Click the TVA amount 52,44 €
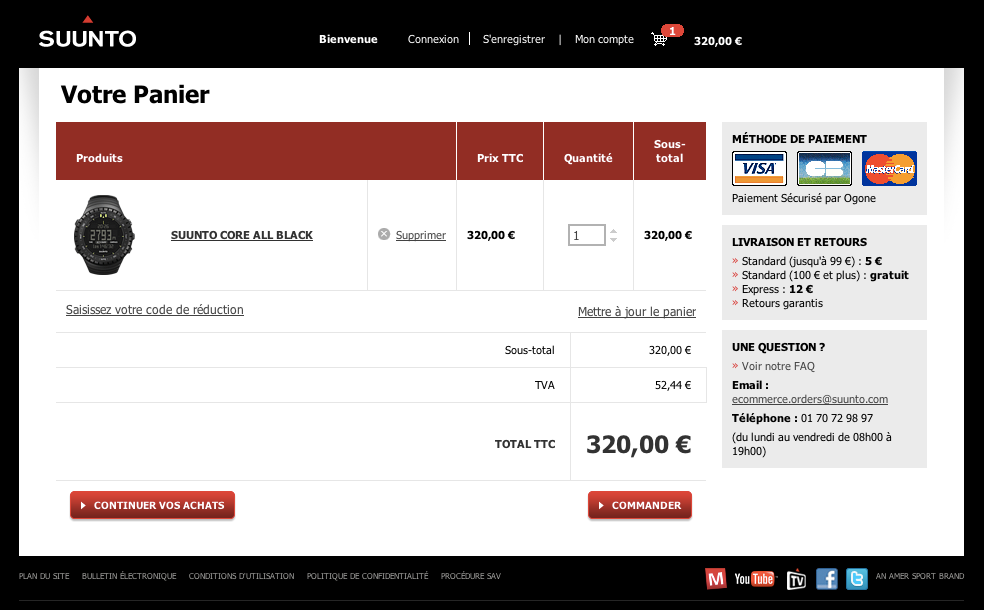This screenshot has width=984, height=610. point(673,385)
